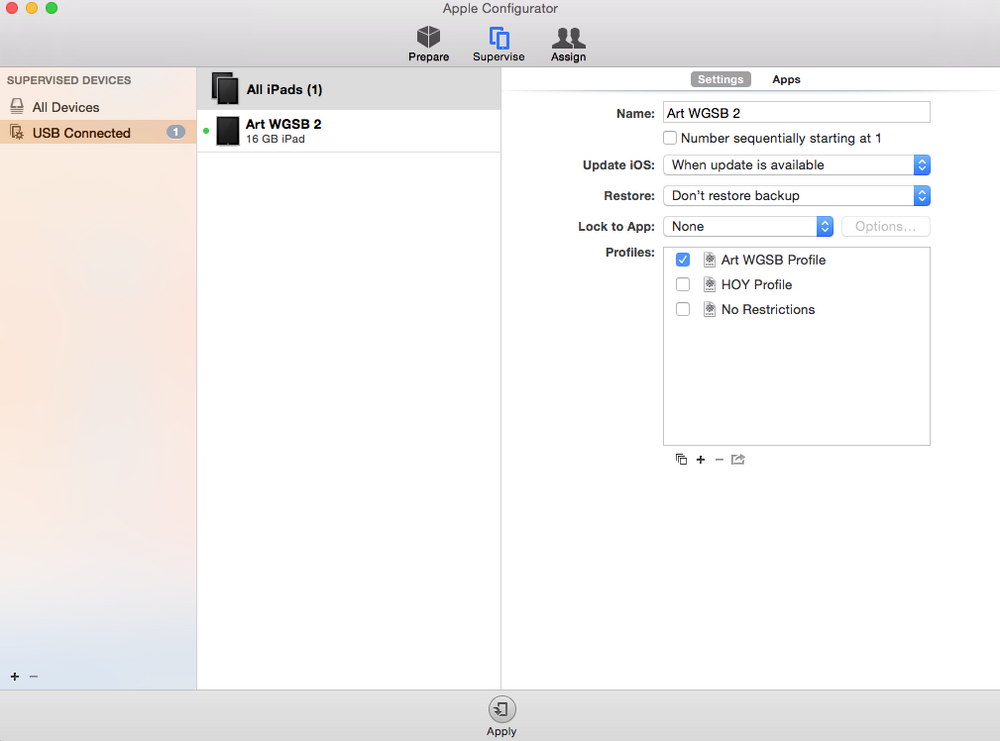Select the No Restrictions text label
The height and width of the screenshot is (741, 1000).
pyautogui.click(x=768, y=309)
